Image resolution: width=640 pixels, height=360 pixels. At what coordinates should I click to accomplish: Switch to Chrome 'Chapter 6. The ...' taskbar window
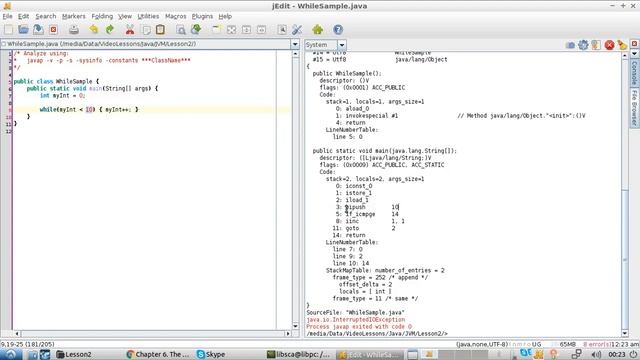click(x=158, y=354)
